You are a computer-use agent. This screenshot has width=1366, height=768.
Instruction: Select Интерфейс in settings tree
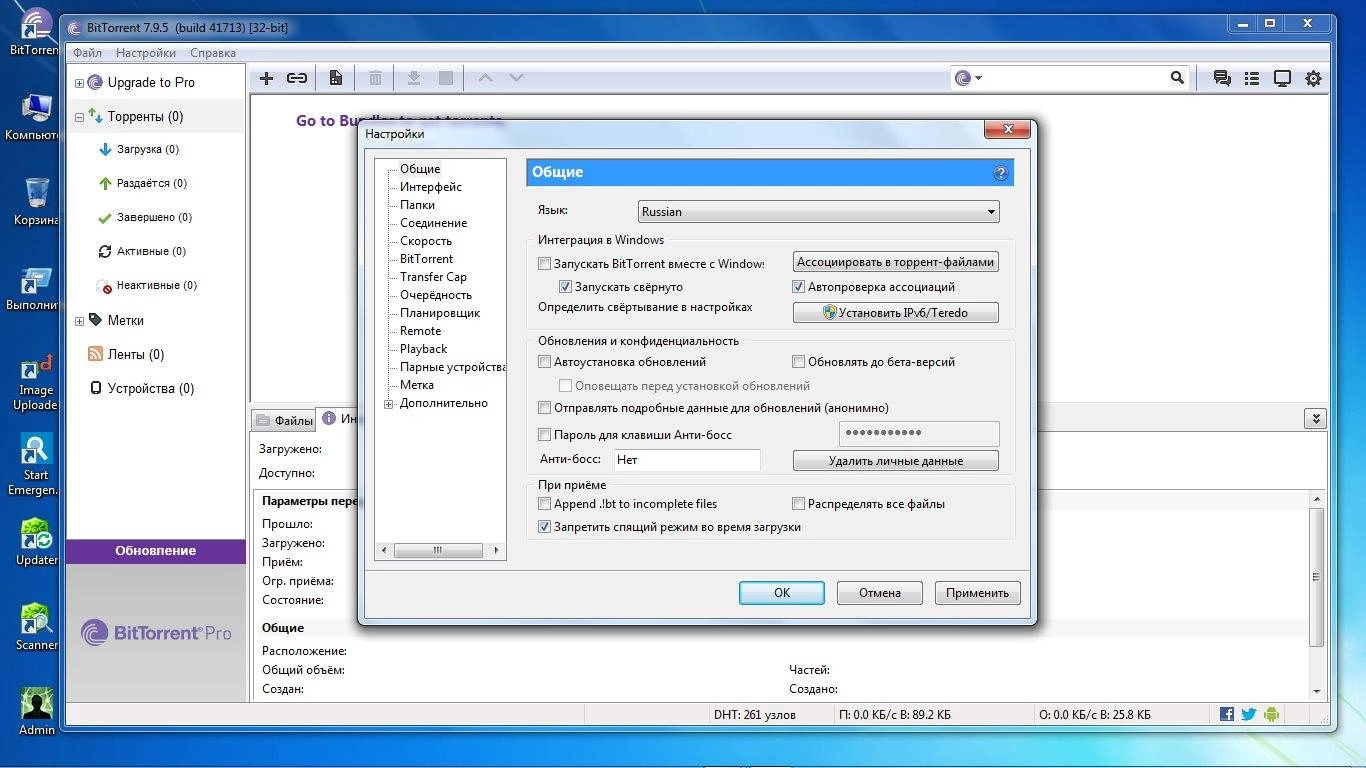(x=431, y=187)
